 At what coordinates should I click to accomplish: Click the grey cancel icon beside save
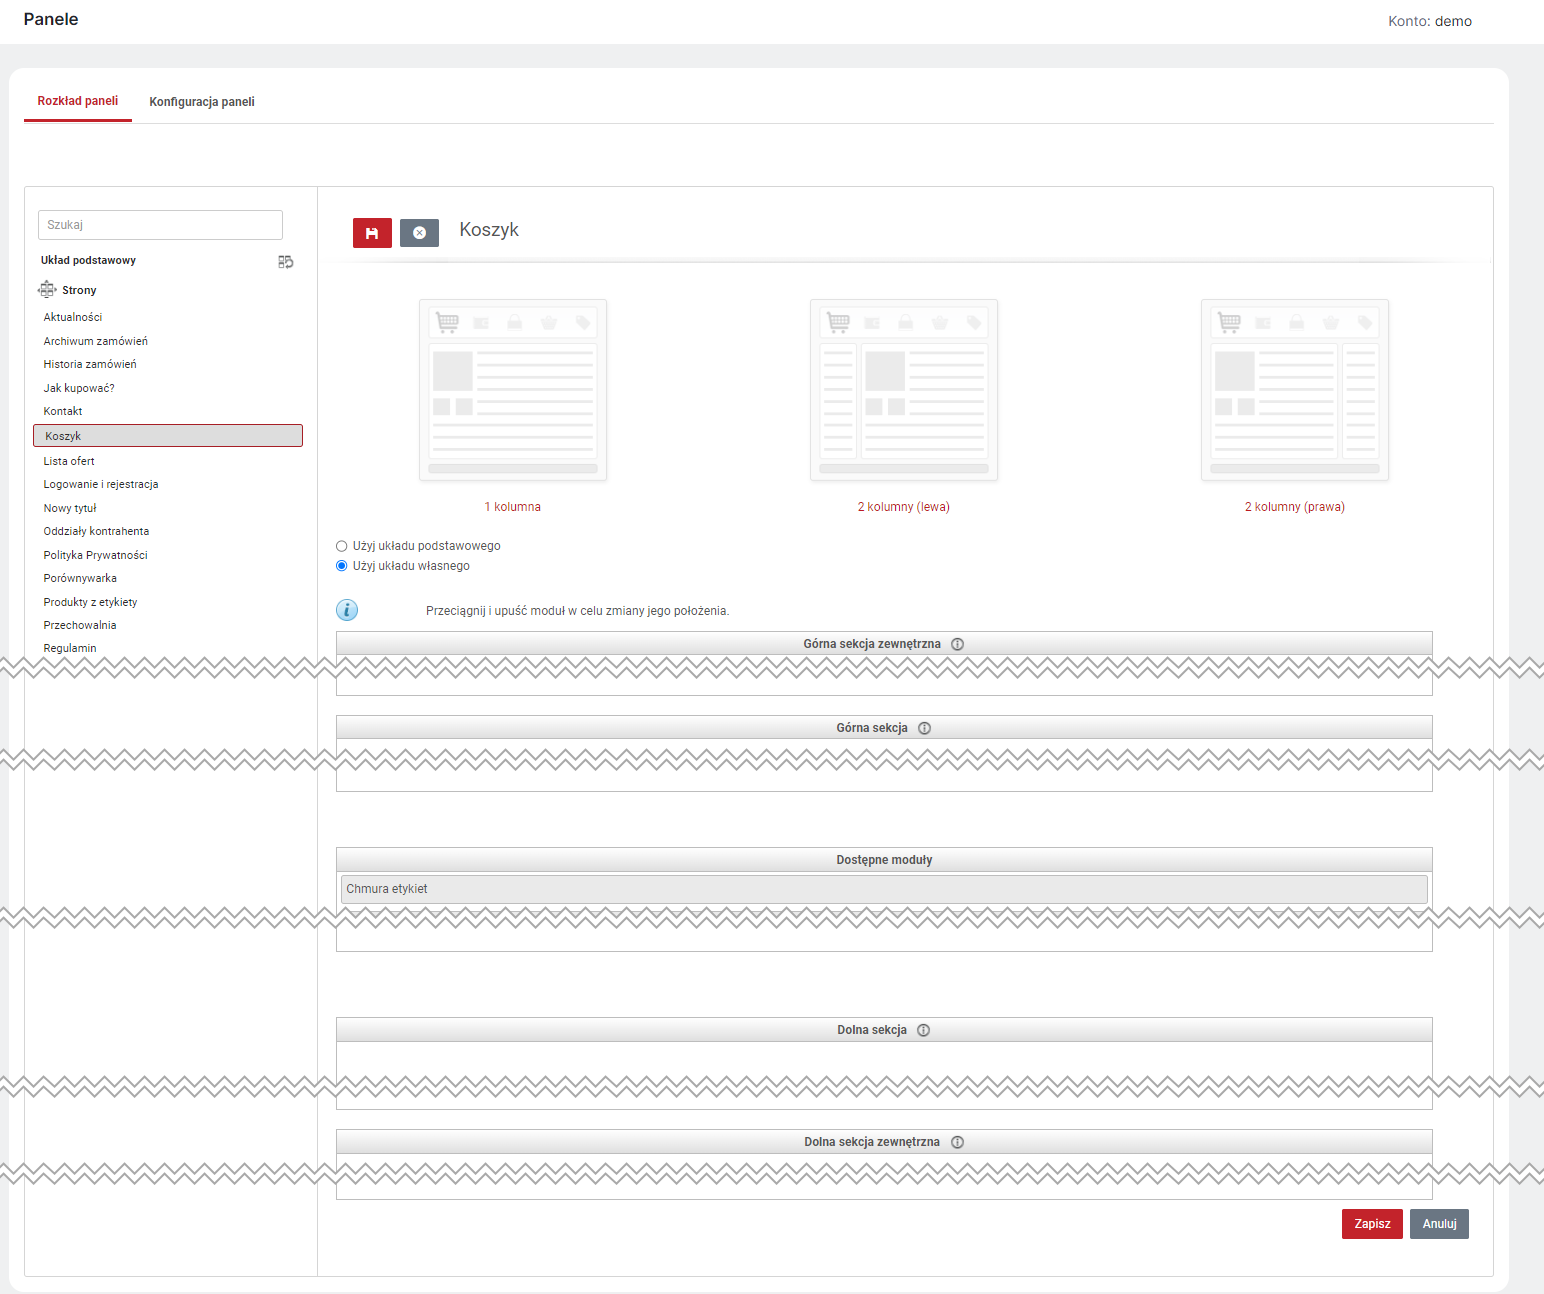[419, 233]
